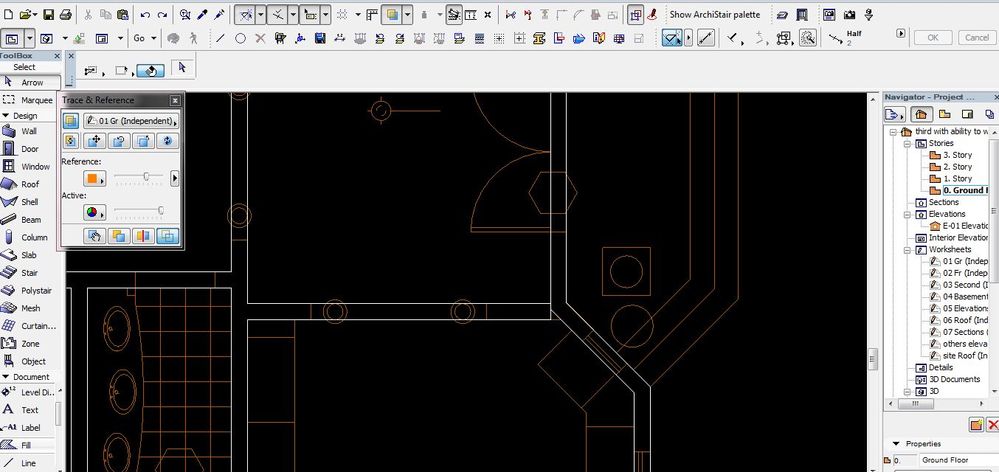
Task: Open the Reference color swatch picker
Action: (94, 178)
